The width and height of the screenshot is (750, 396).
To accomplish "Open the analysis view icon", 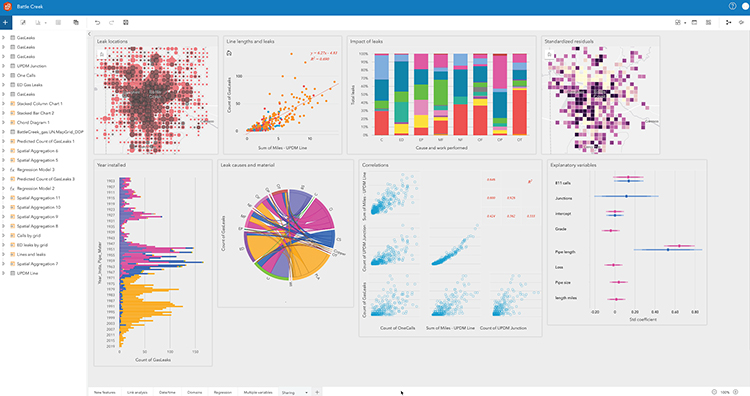I will coord(728,22).
